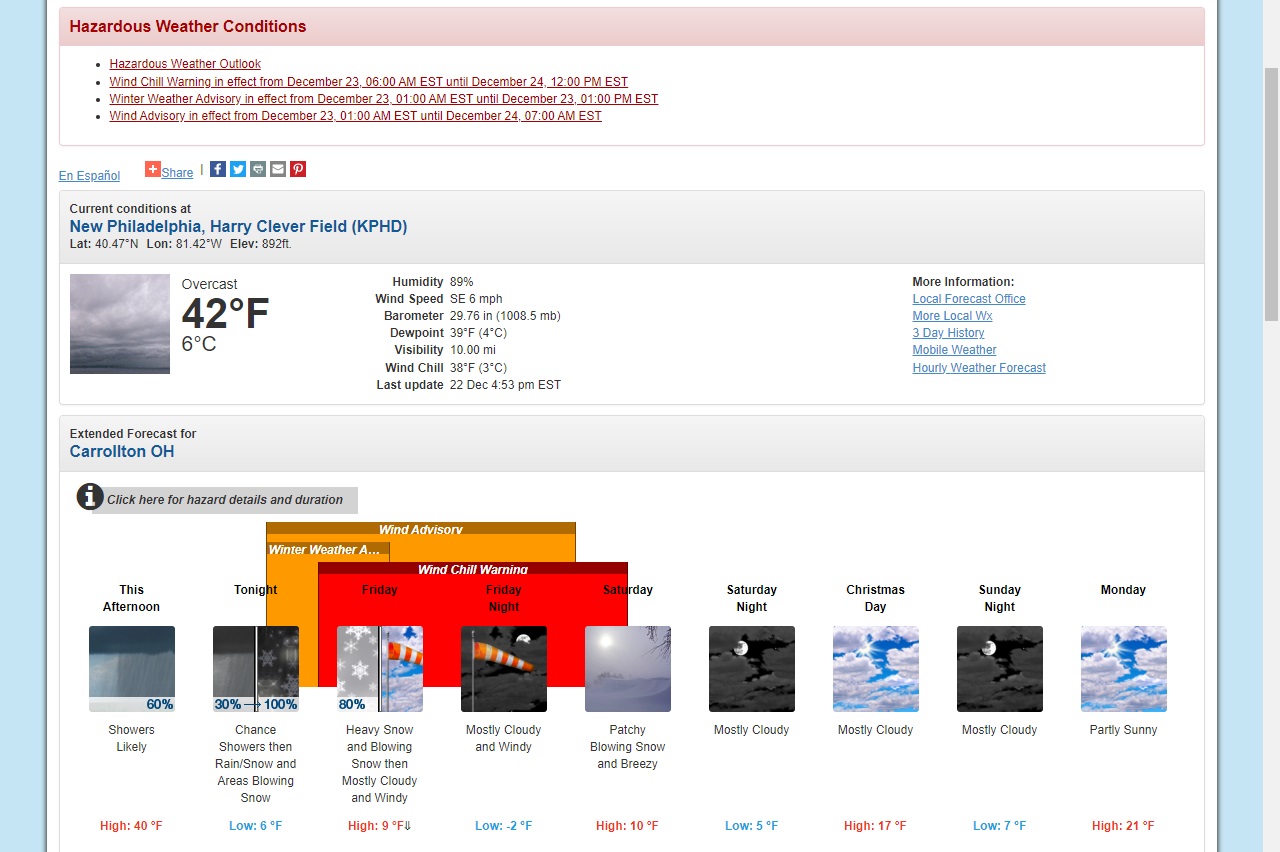Click the Saturday blowing snow forecast icon

[628, 669]
